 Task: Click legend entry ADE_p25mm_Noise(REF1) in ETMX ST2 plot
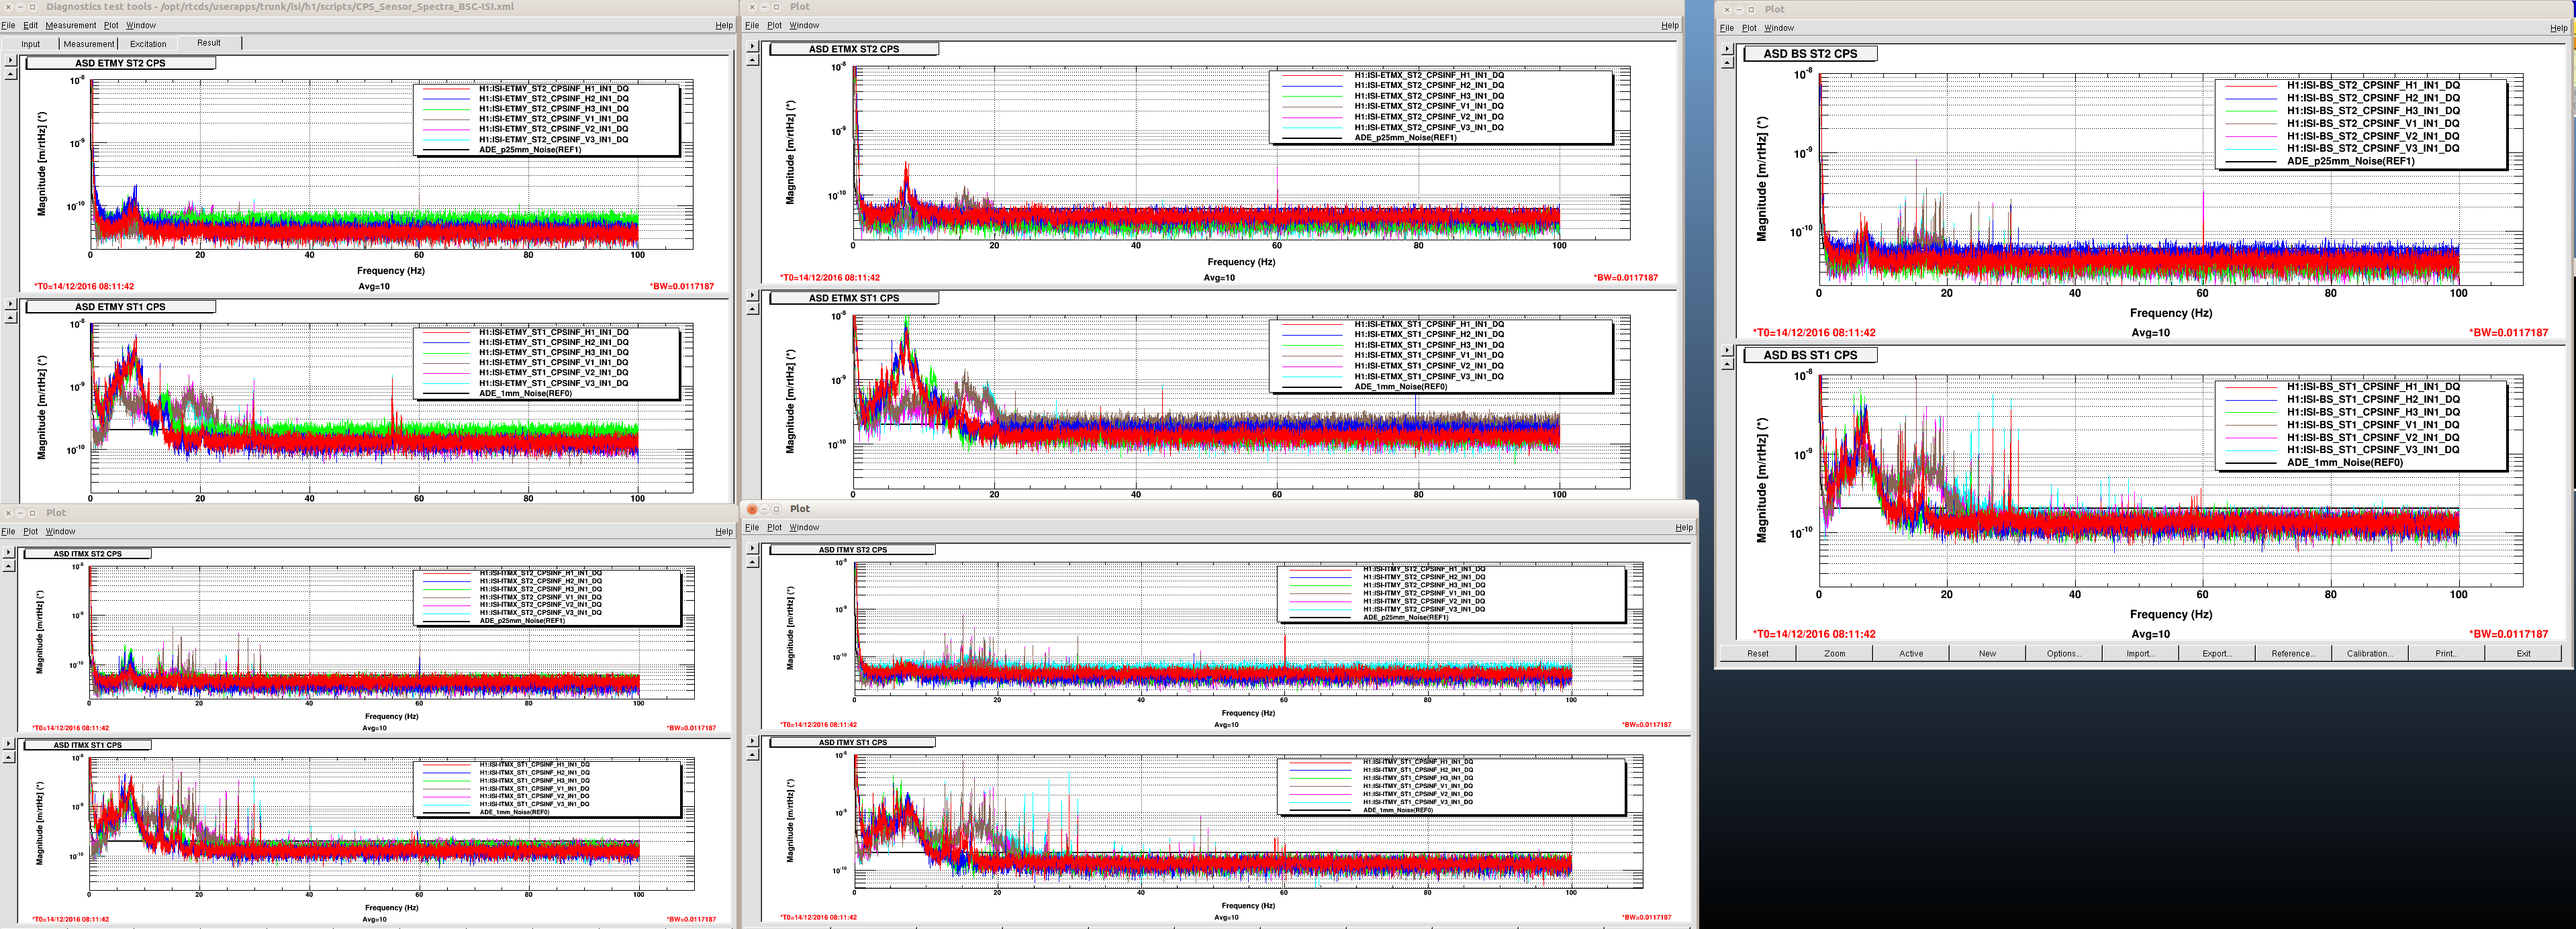click(x=1405, y=138)
